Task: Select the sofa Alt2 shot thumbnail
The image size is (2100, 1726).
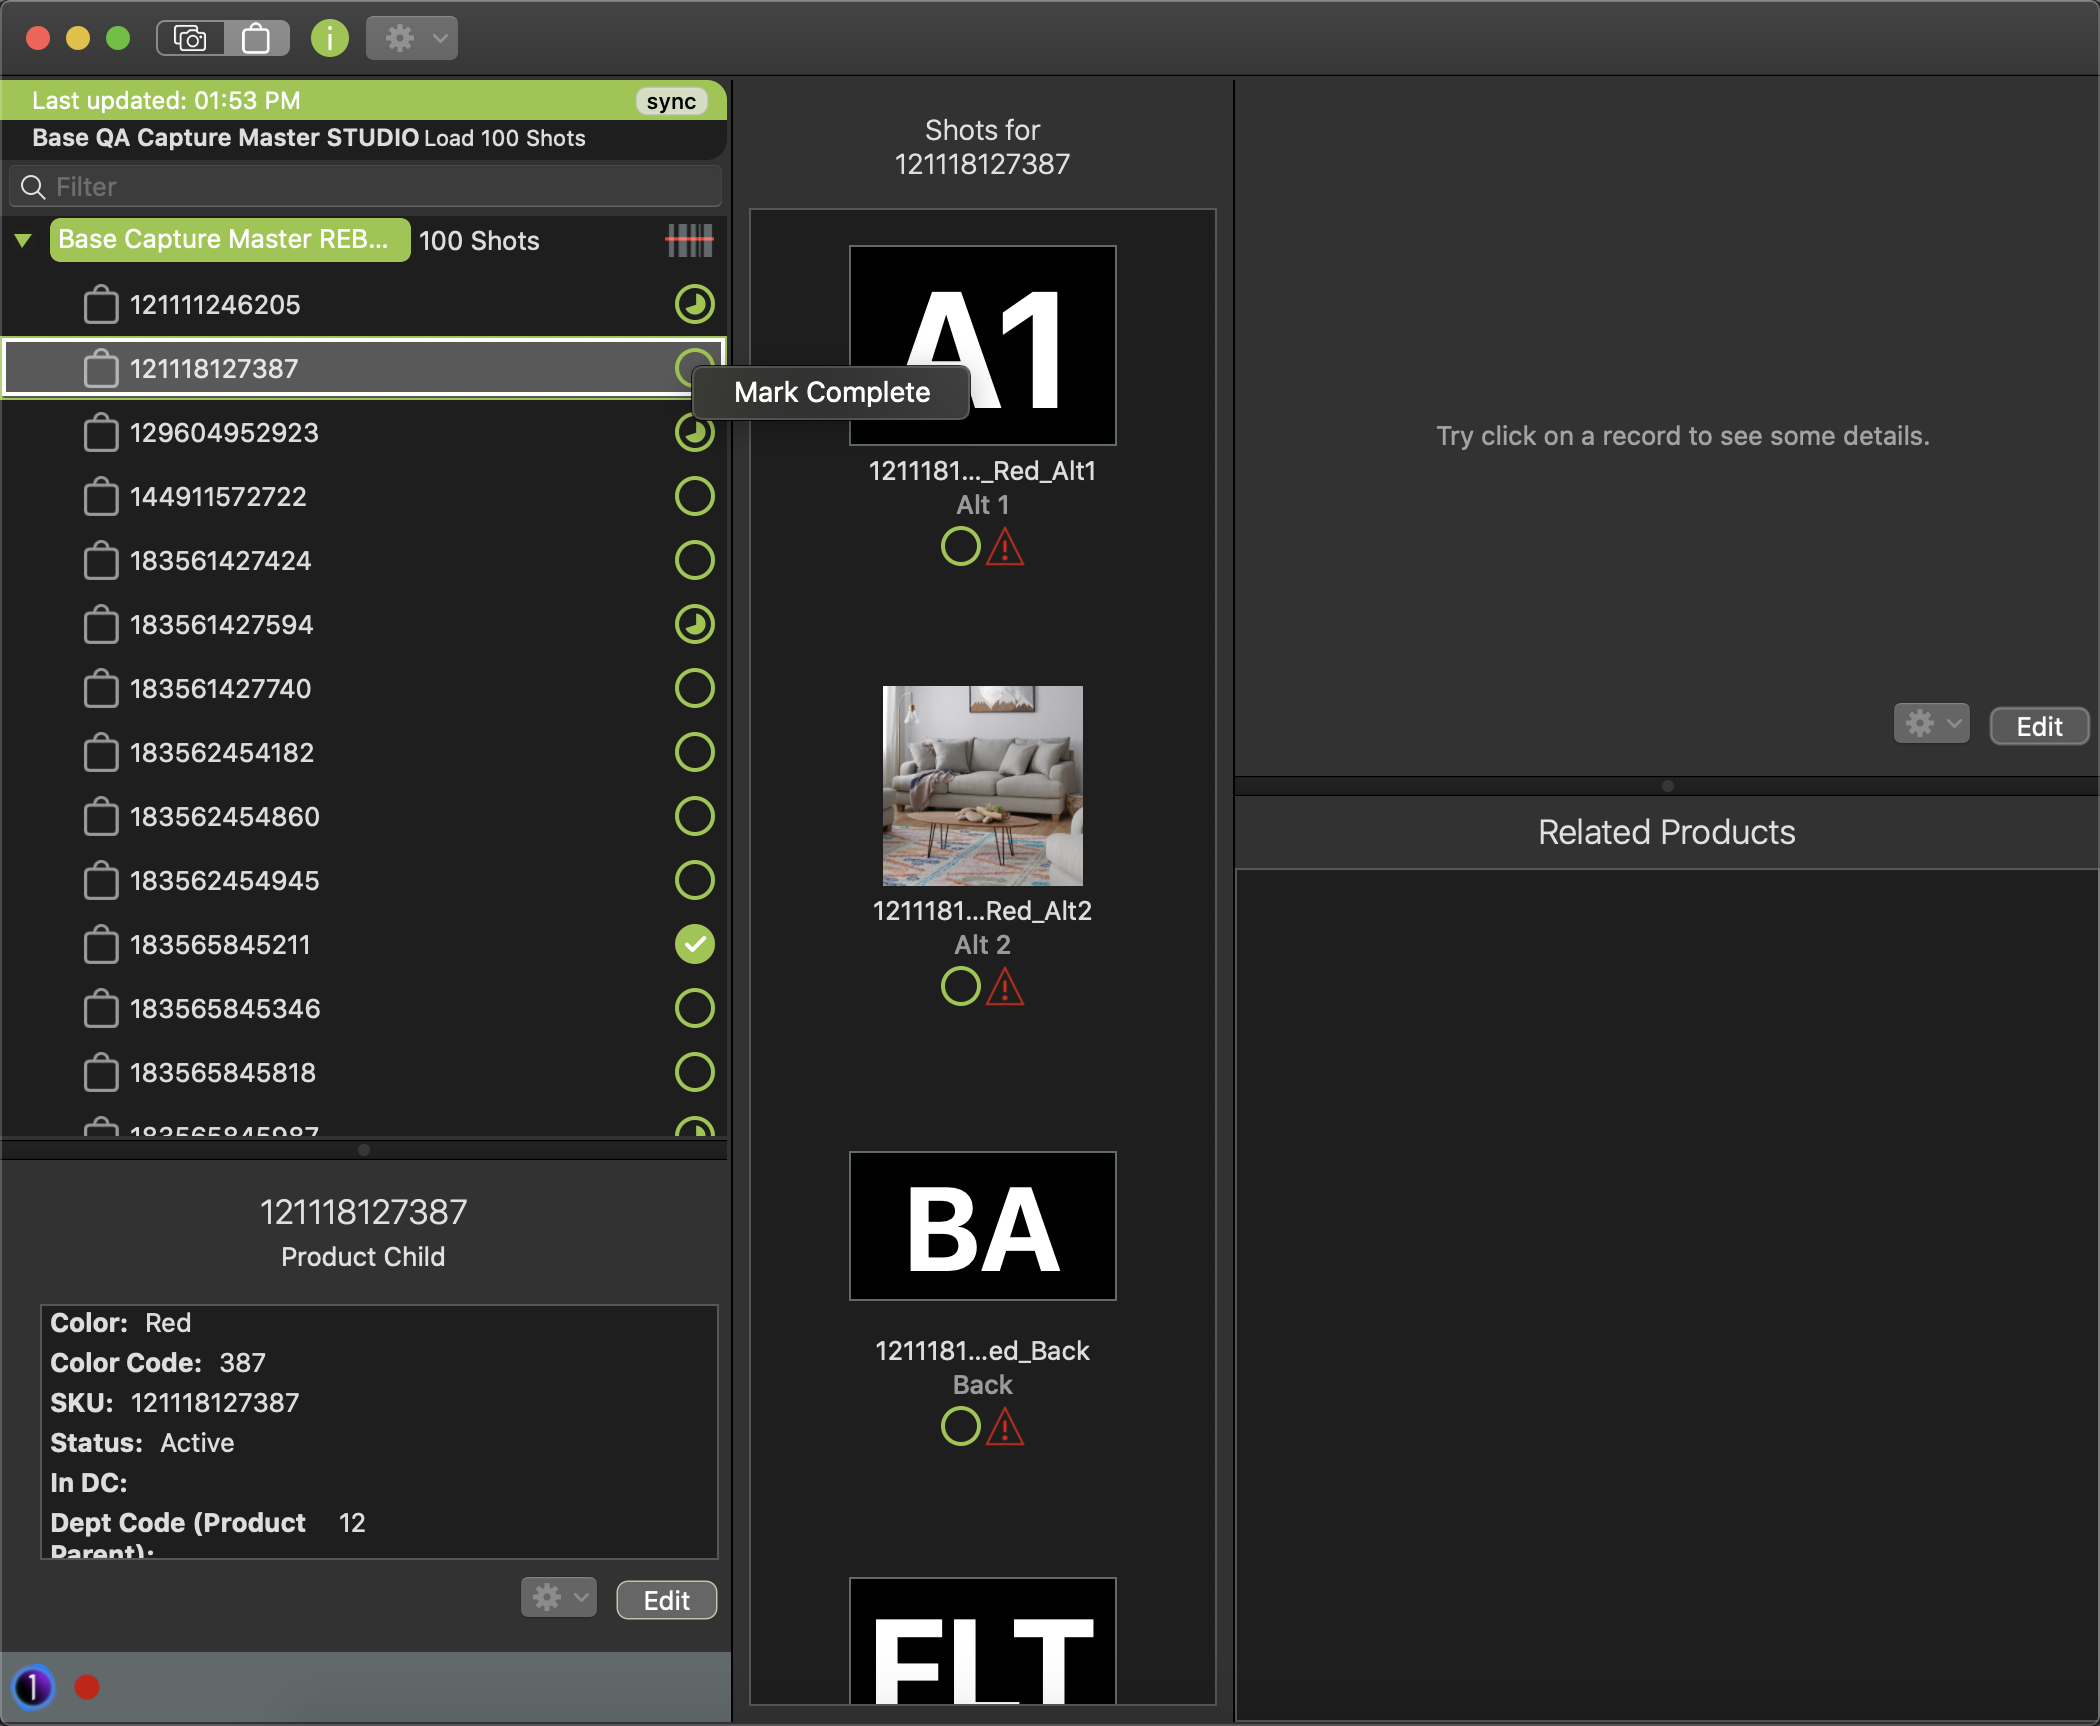Action: [x=982, y=785]
